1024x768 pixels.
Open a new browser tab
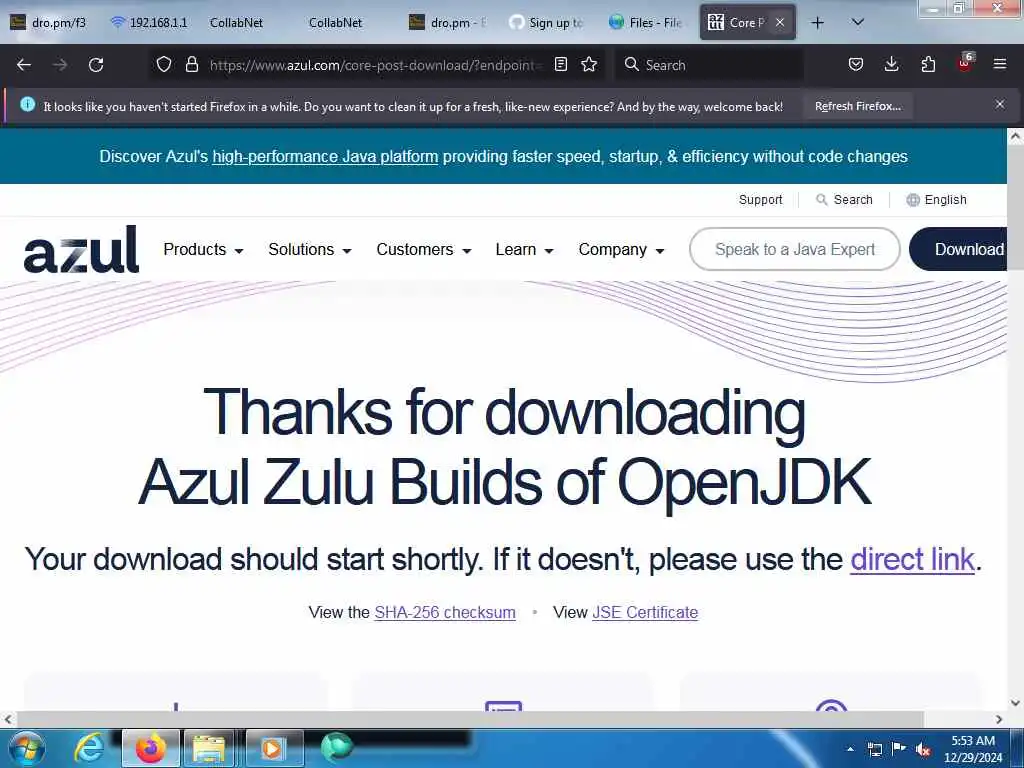point(817,23)
